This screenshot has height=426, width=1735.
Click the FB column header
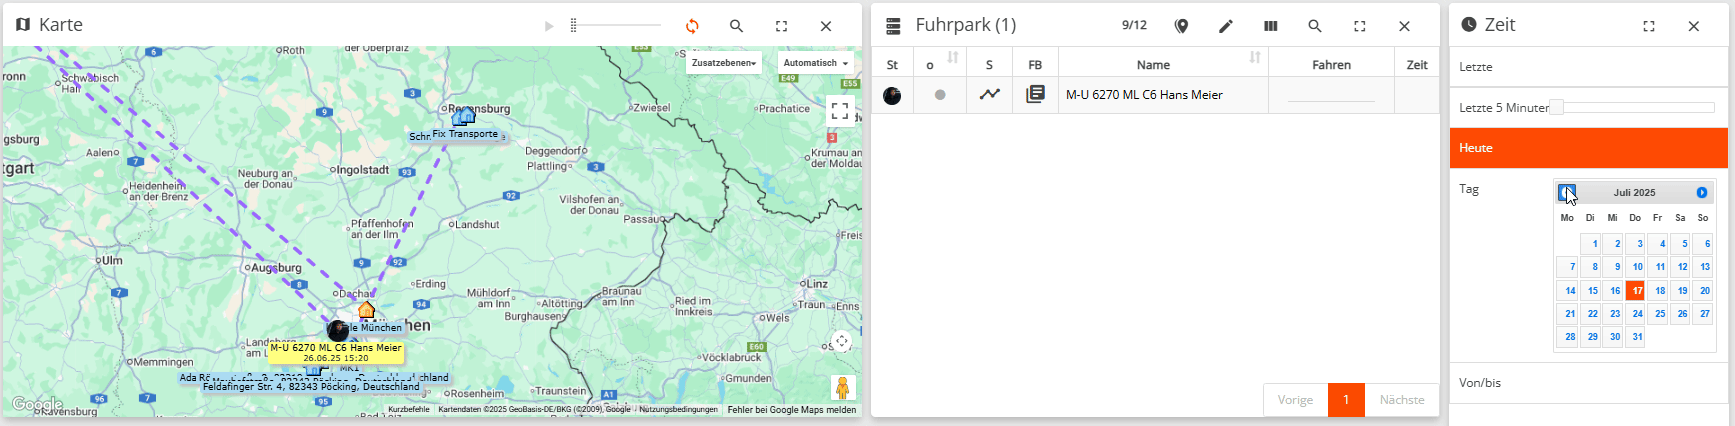tap(1035, 65)
